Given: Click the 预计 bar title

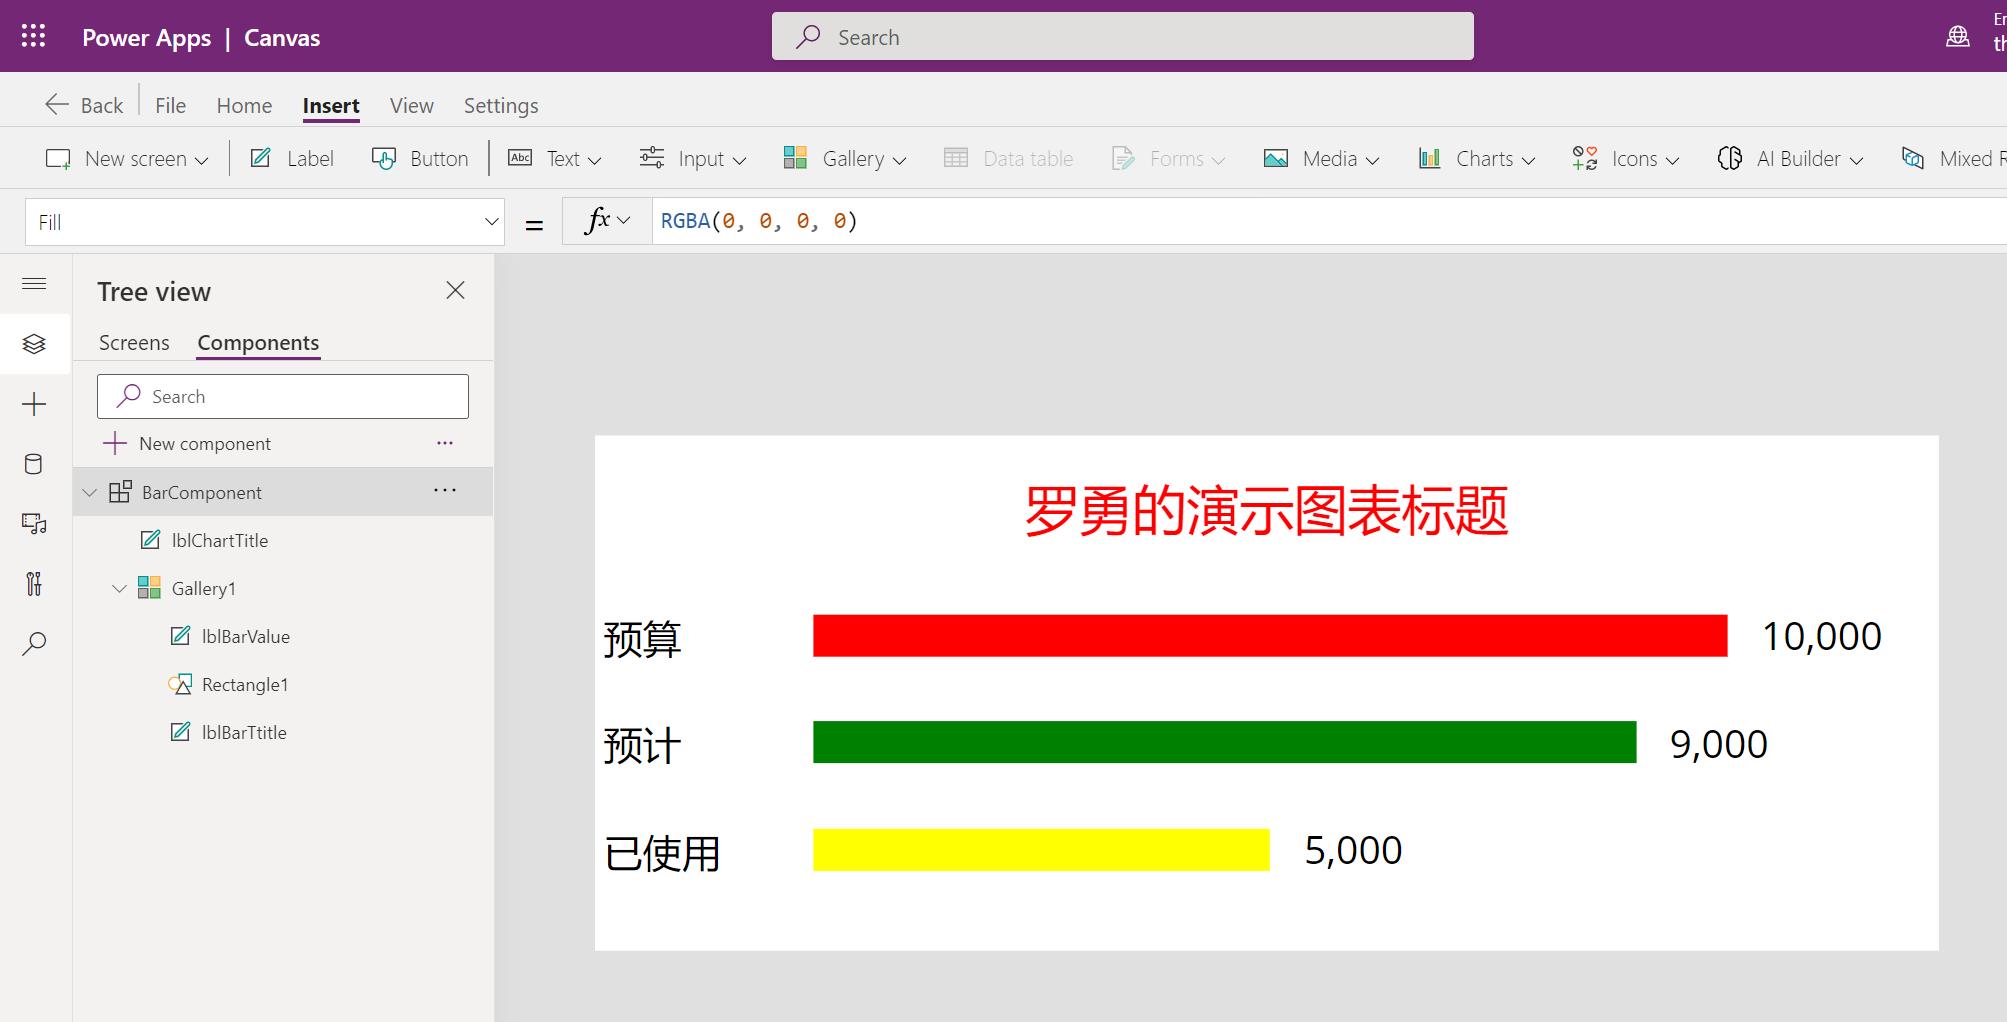Looking at the screenshot, I should (642, 746).
